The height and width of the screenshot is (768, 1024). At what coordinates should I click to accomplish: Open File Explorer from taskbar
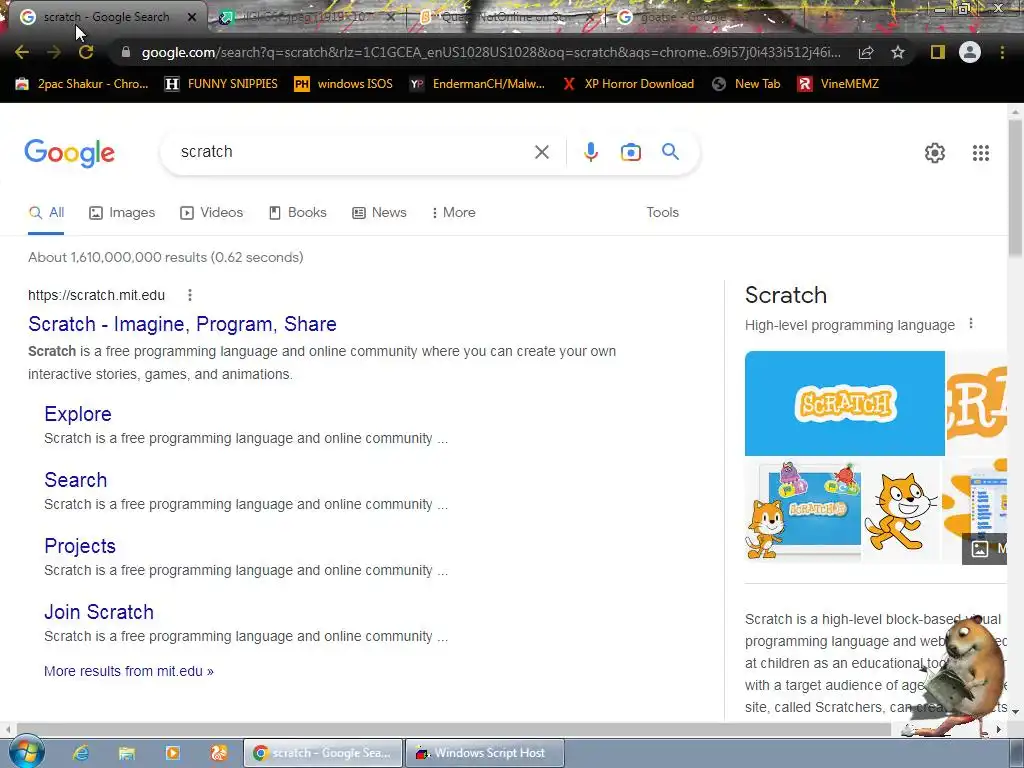(x=127, y=753)
